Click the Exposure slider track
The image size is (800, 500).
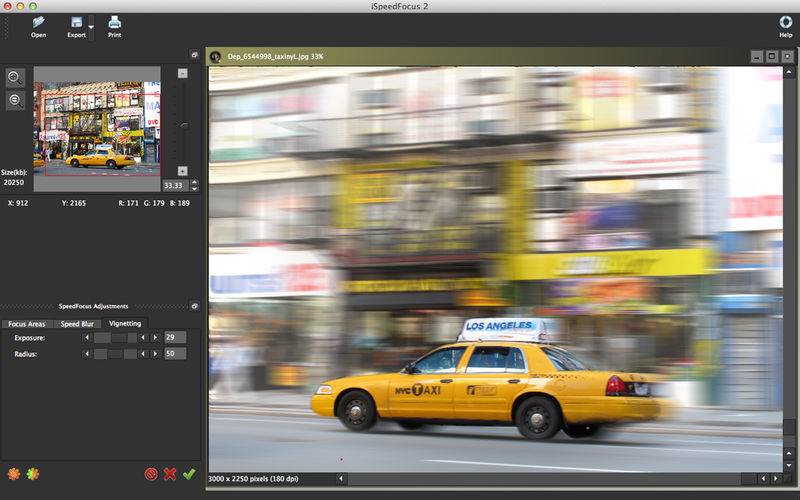pyautogui.click(x=115, y=338)
